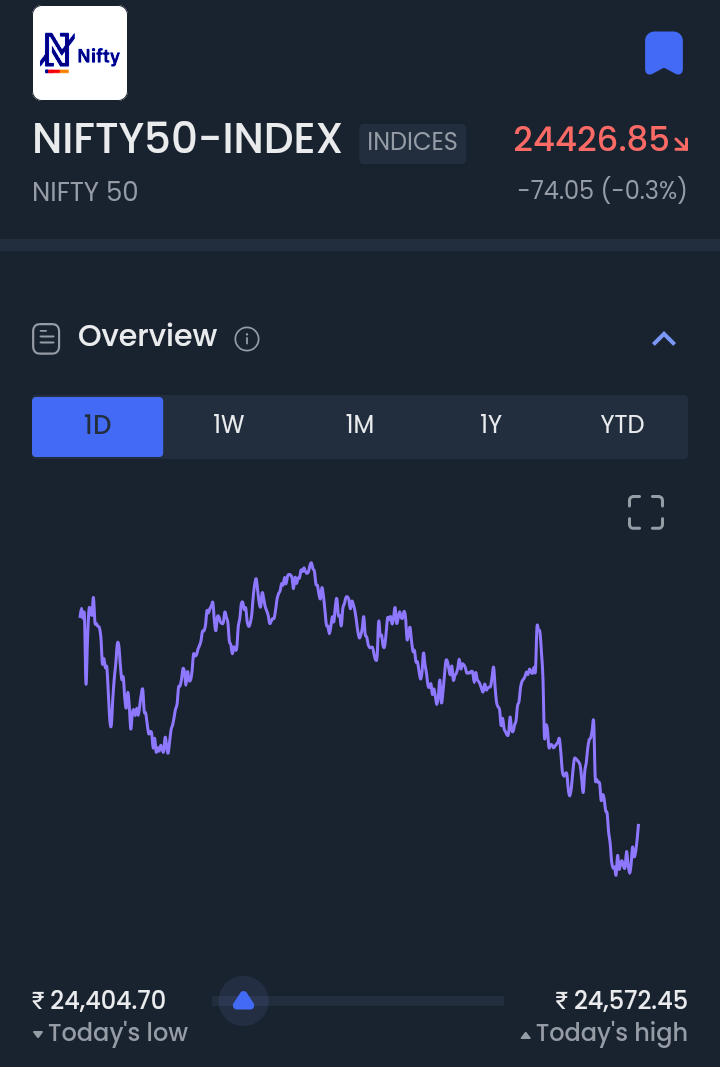Click the Today's low down-triangle icon

[x=38, y=1035]
